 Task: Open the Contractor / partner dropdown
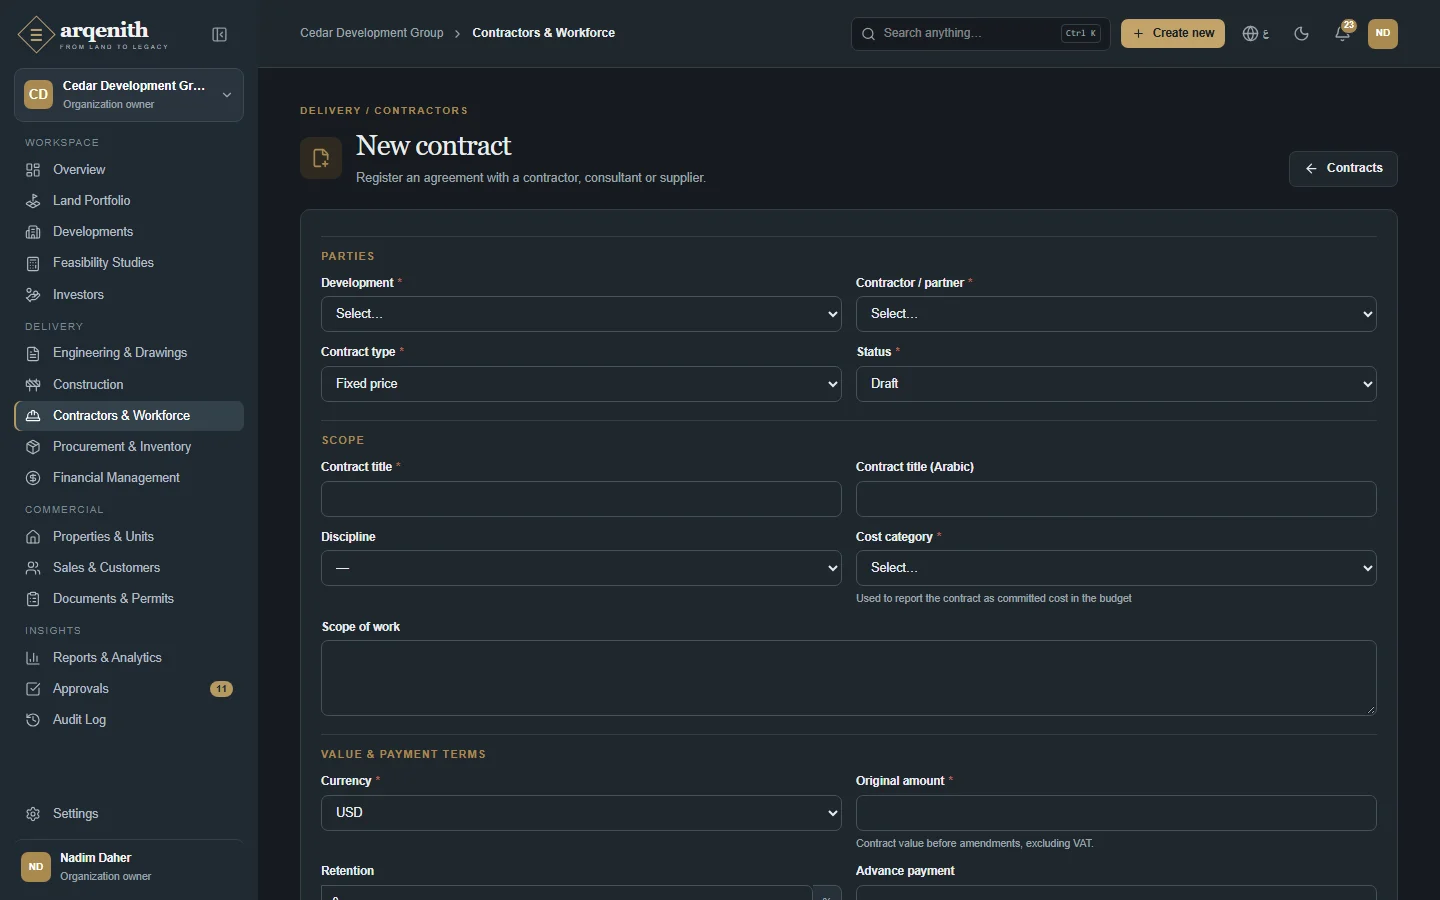(x=1116, y=314)
